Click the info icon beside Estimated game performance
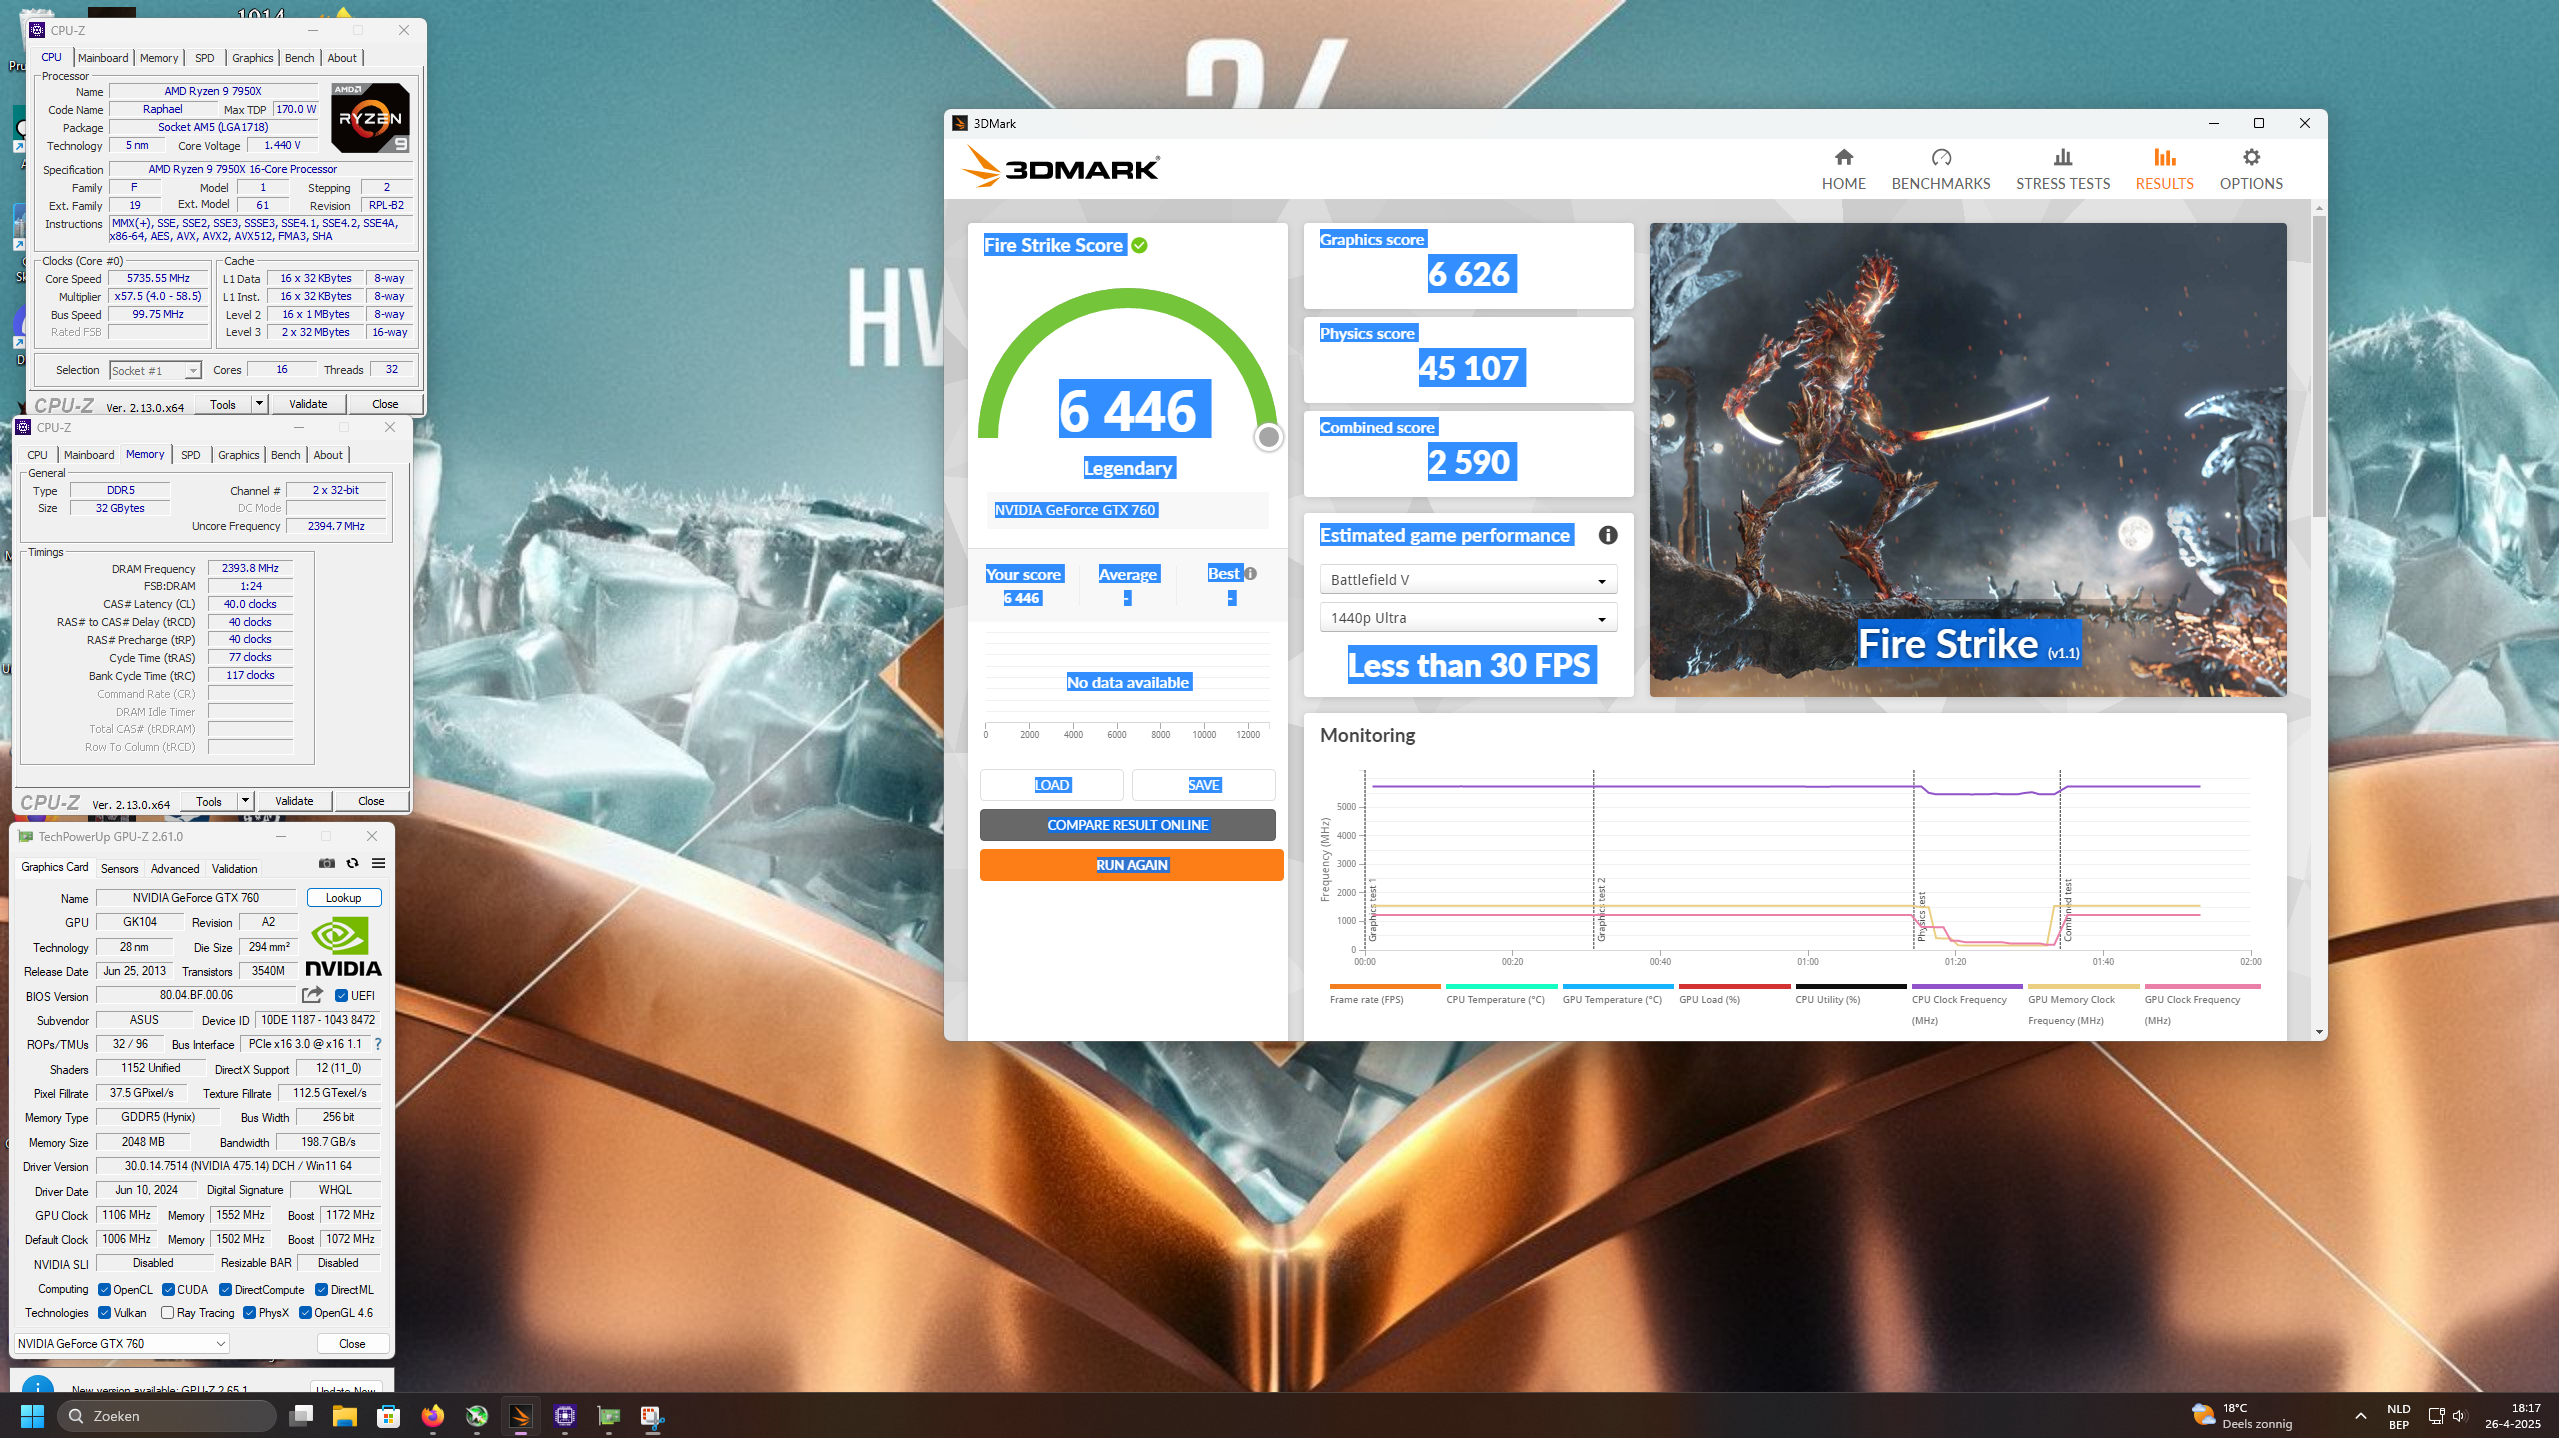2559x1438 pixels. click(x=1607, y=535)
